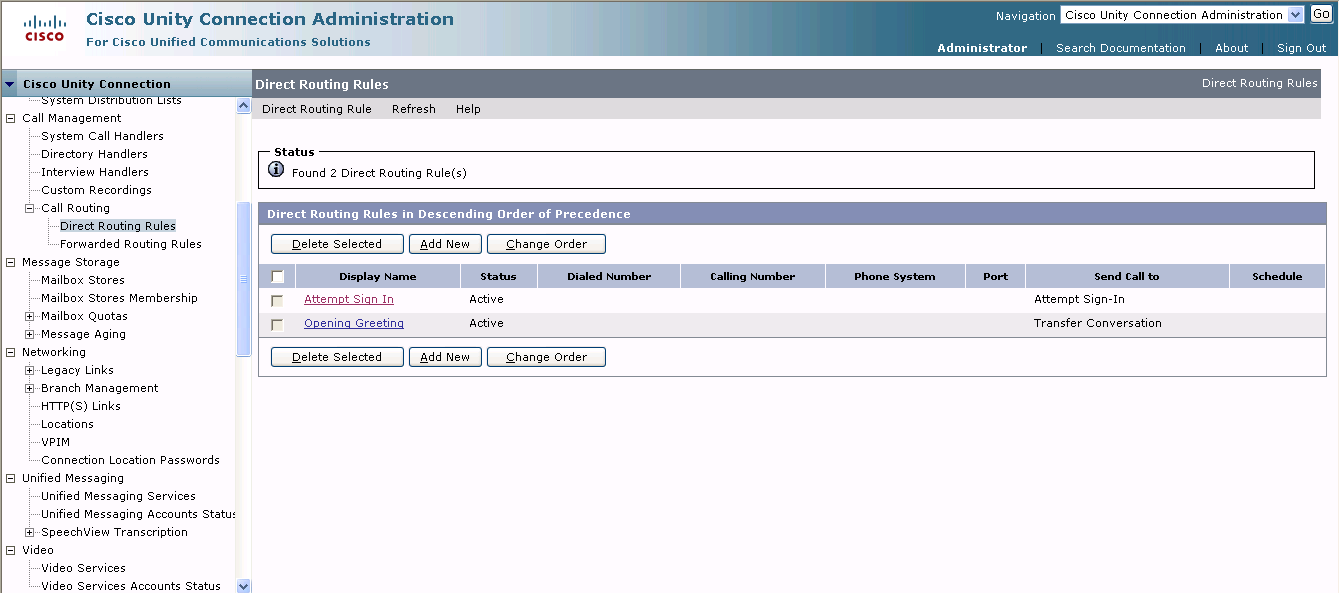Select Directory Handlers in tree

coord(94,154)
